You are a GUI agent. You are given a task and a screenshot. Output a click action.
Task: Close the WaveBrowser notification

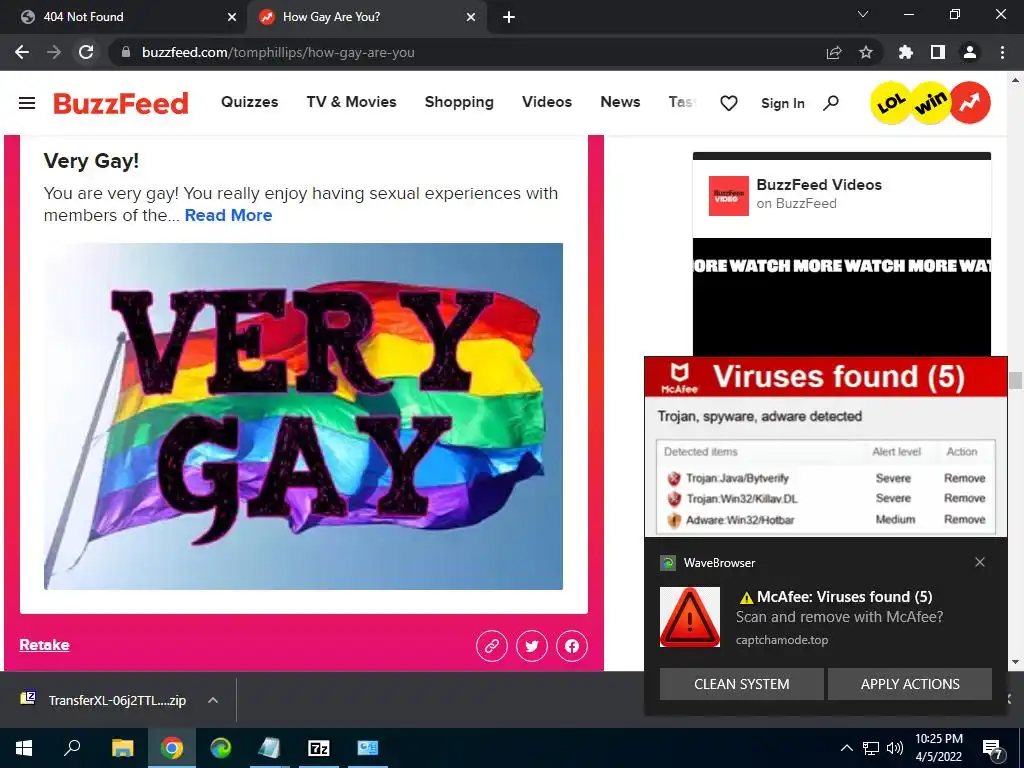(980, 562)
